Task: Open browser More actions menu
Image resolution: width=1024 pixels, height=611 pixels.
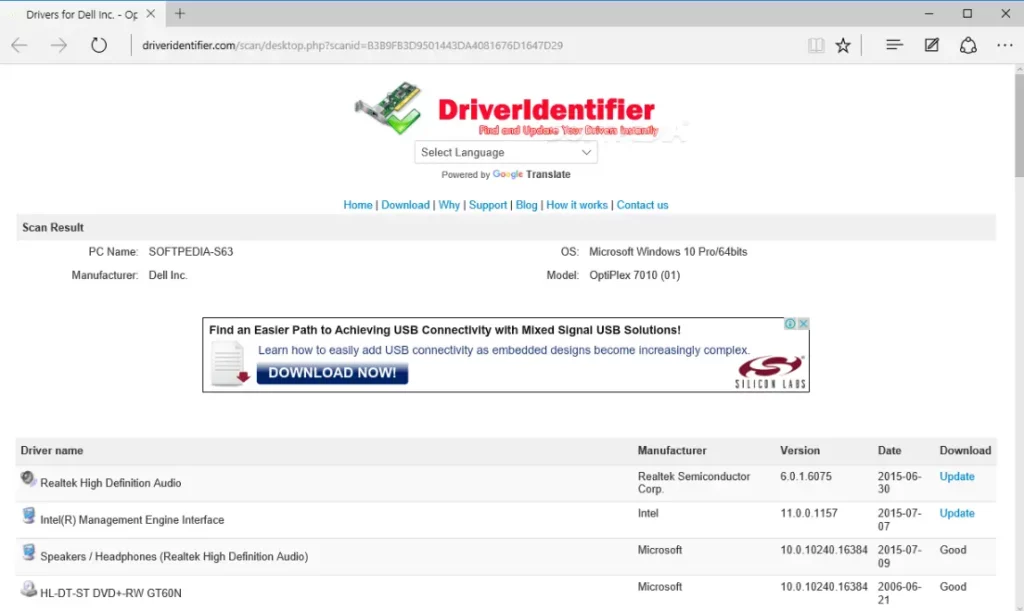Action: click(1004, 45)
